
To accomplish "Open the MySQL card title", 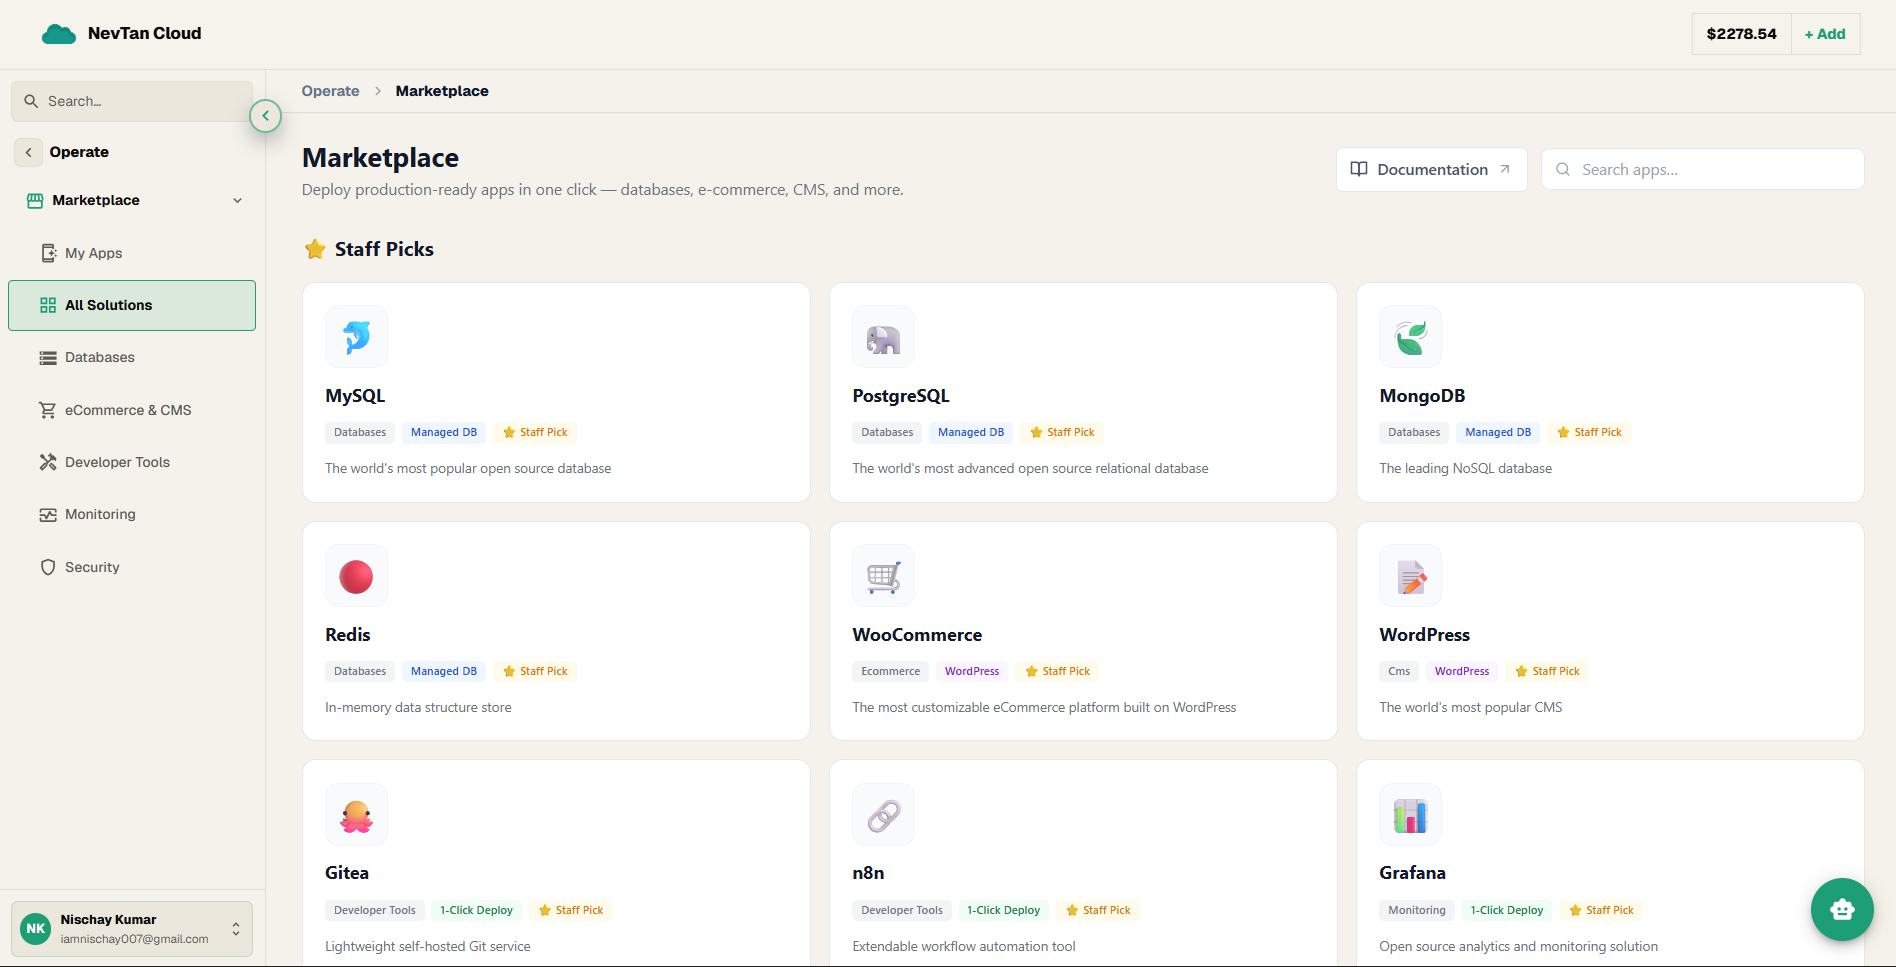I will (355, 396).
